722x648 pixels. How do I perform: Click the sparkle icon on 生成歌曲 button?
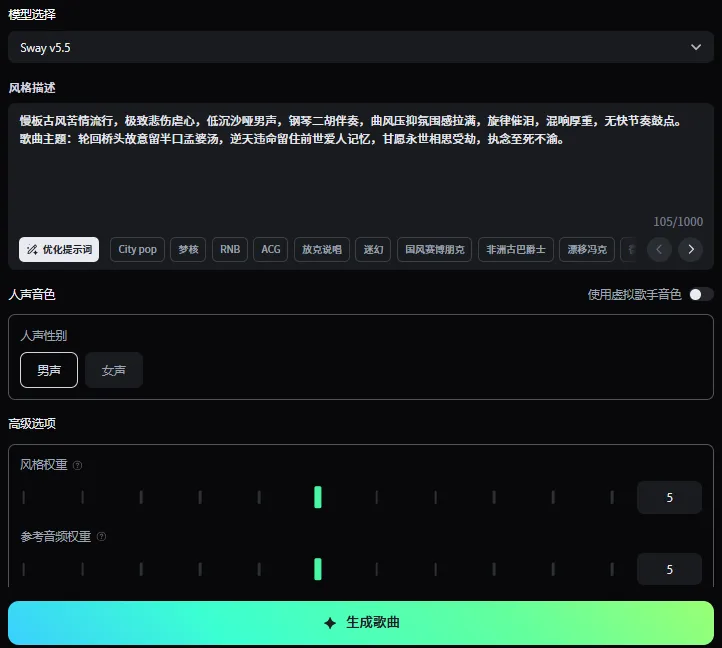coord(330,623)
